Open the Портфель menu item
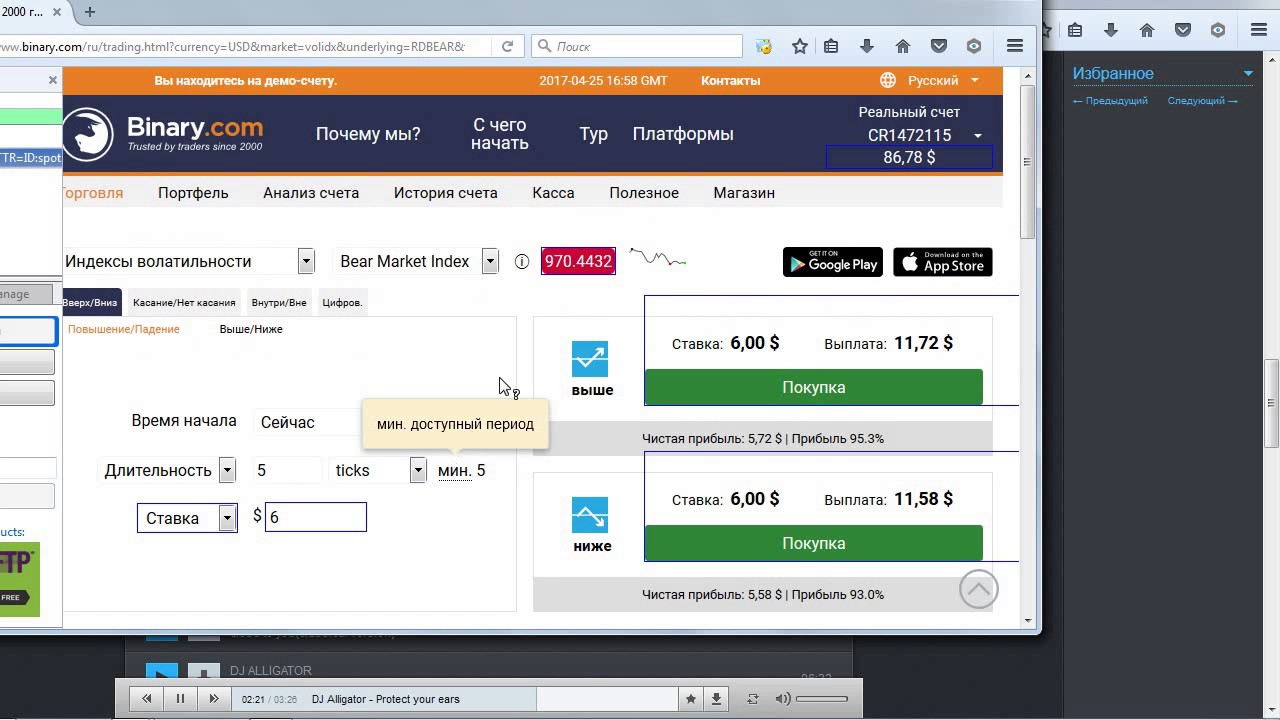 (x=193, y=193)
